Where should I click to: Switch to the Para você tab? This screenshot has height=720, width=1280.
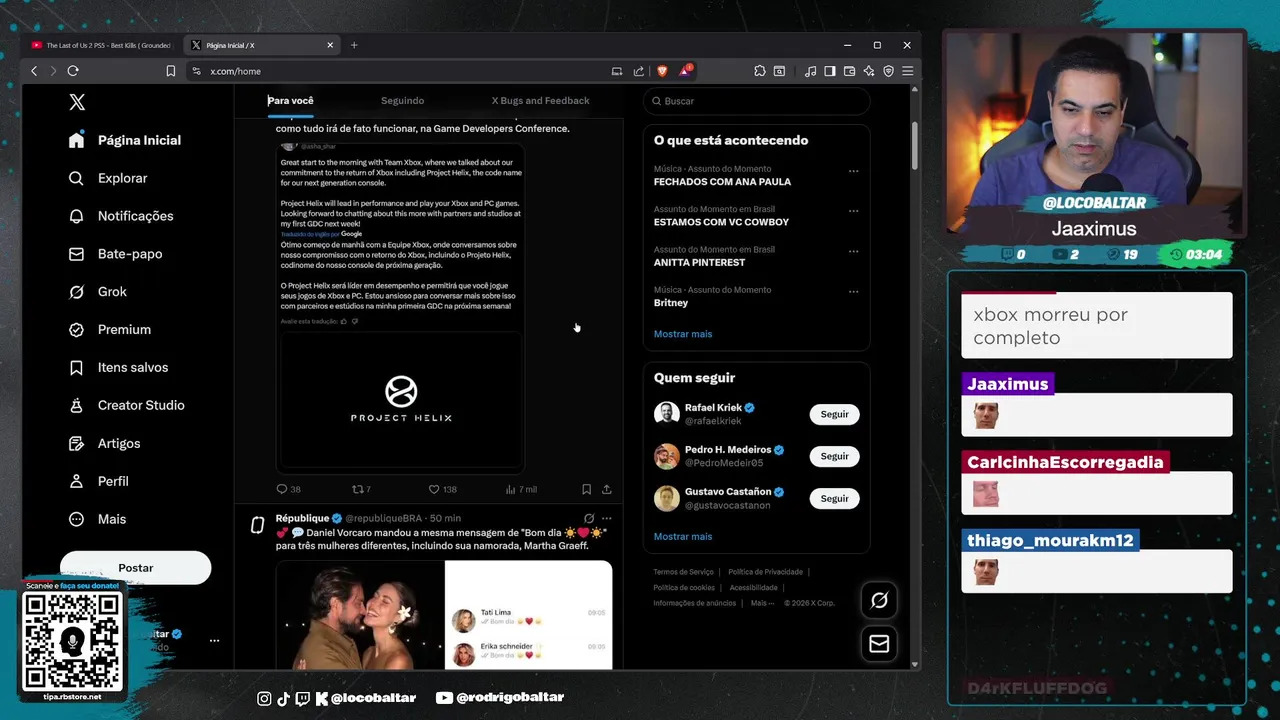pyautogui.click(x=290, y=101)
